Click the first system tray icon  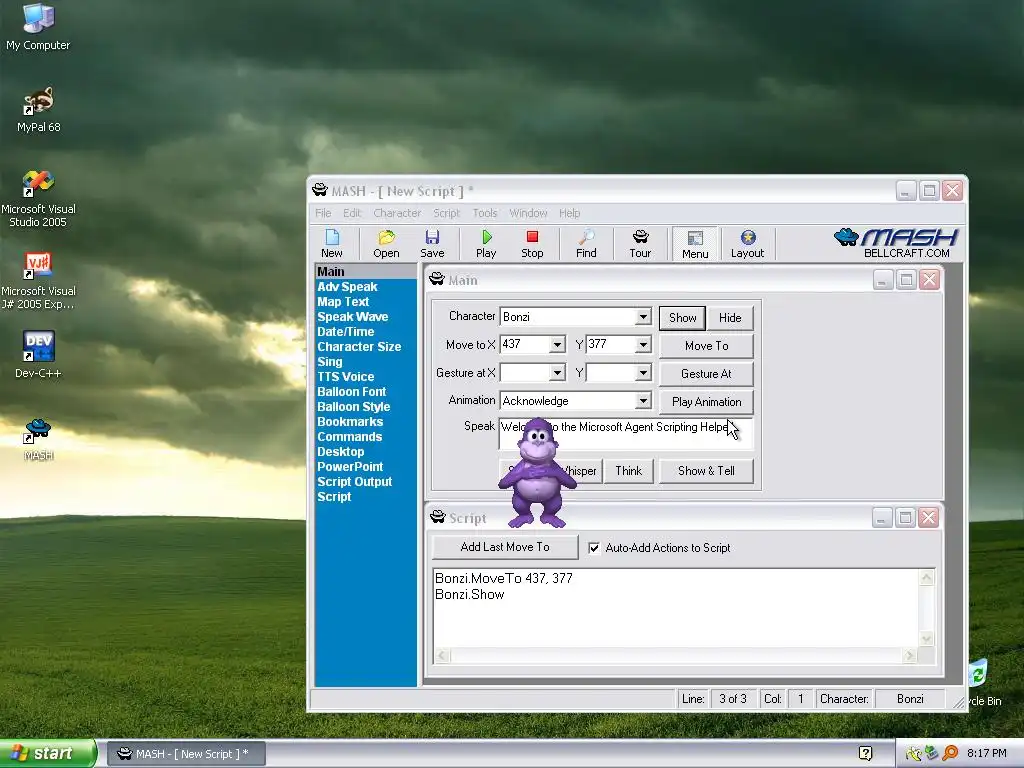914,753
